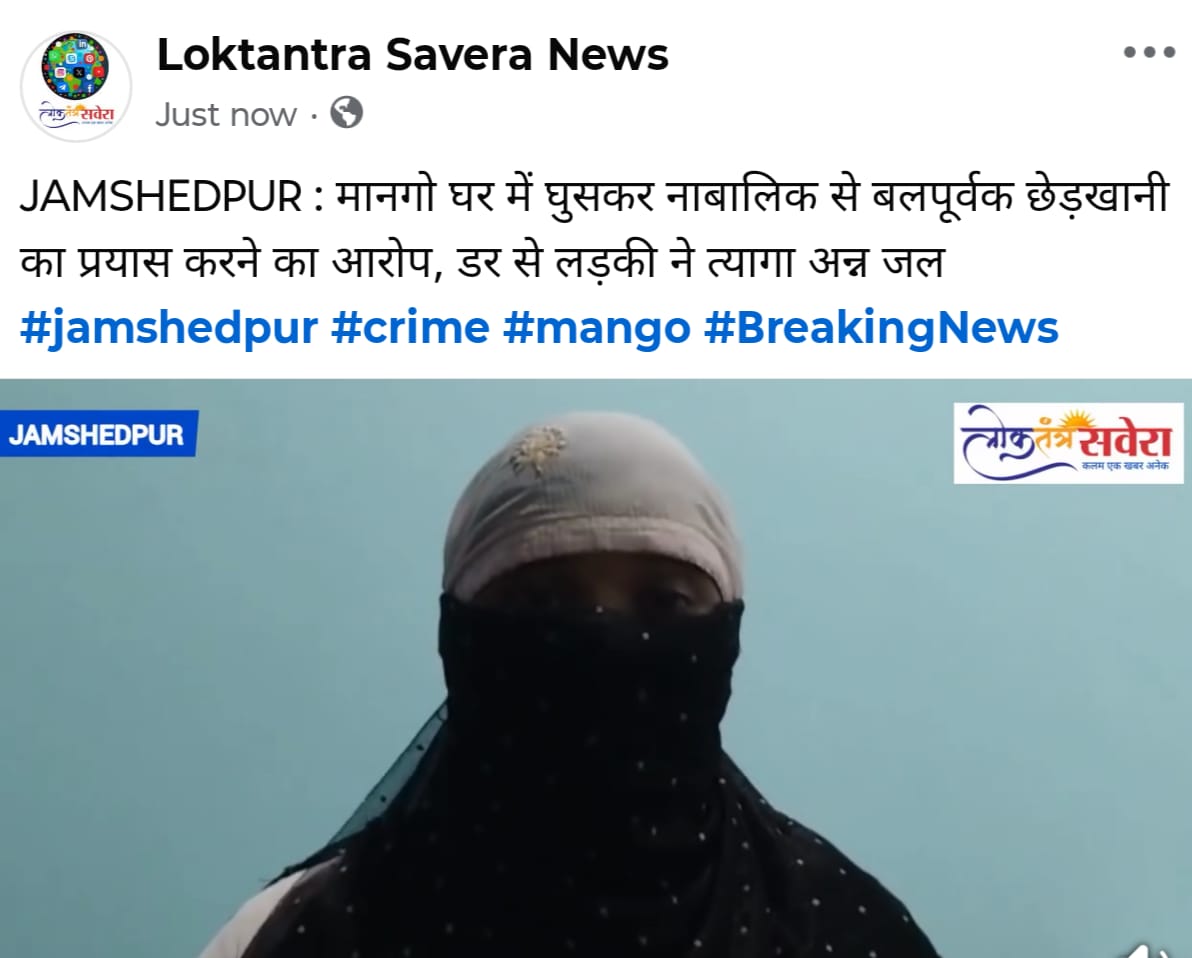Click the Hindi headline's first line
This screenshot has width=1192, height=958.
(594, 196)
